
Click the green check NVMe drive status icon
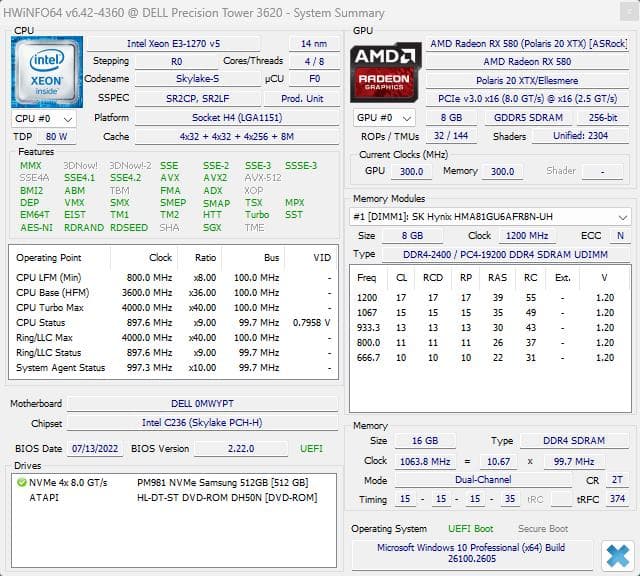click(21, 483)
